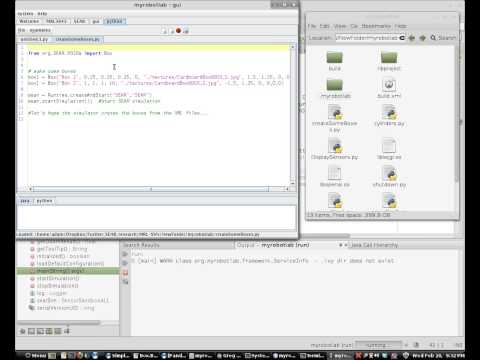The width and height of the screenshot is (480, 360).
Task: Switch to the python tab
Action: [x=115, y=21]
